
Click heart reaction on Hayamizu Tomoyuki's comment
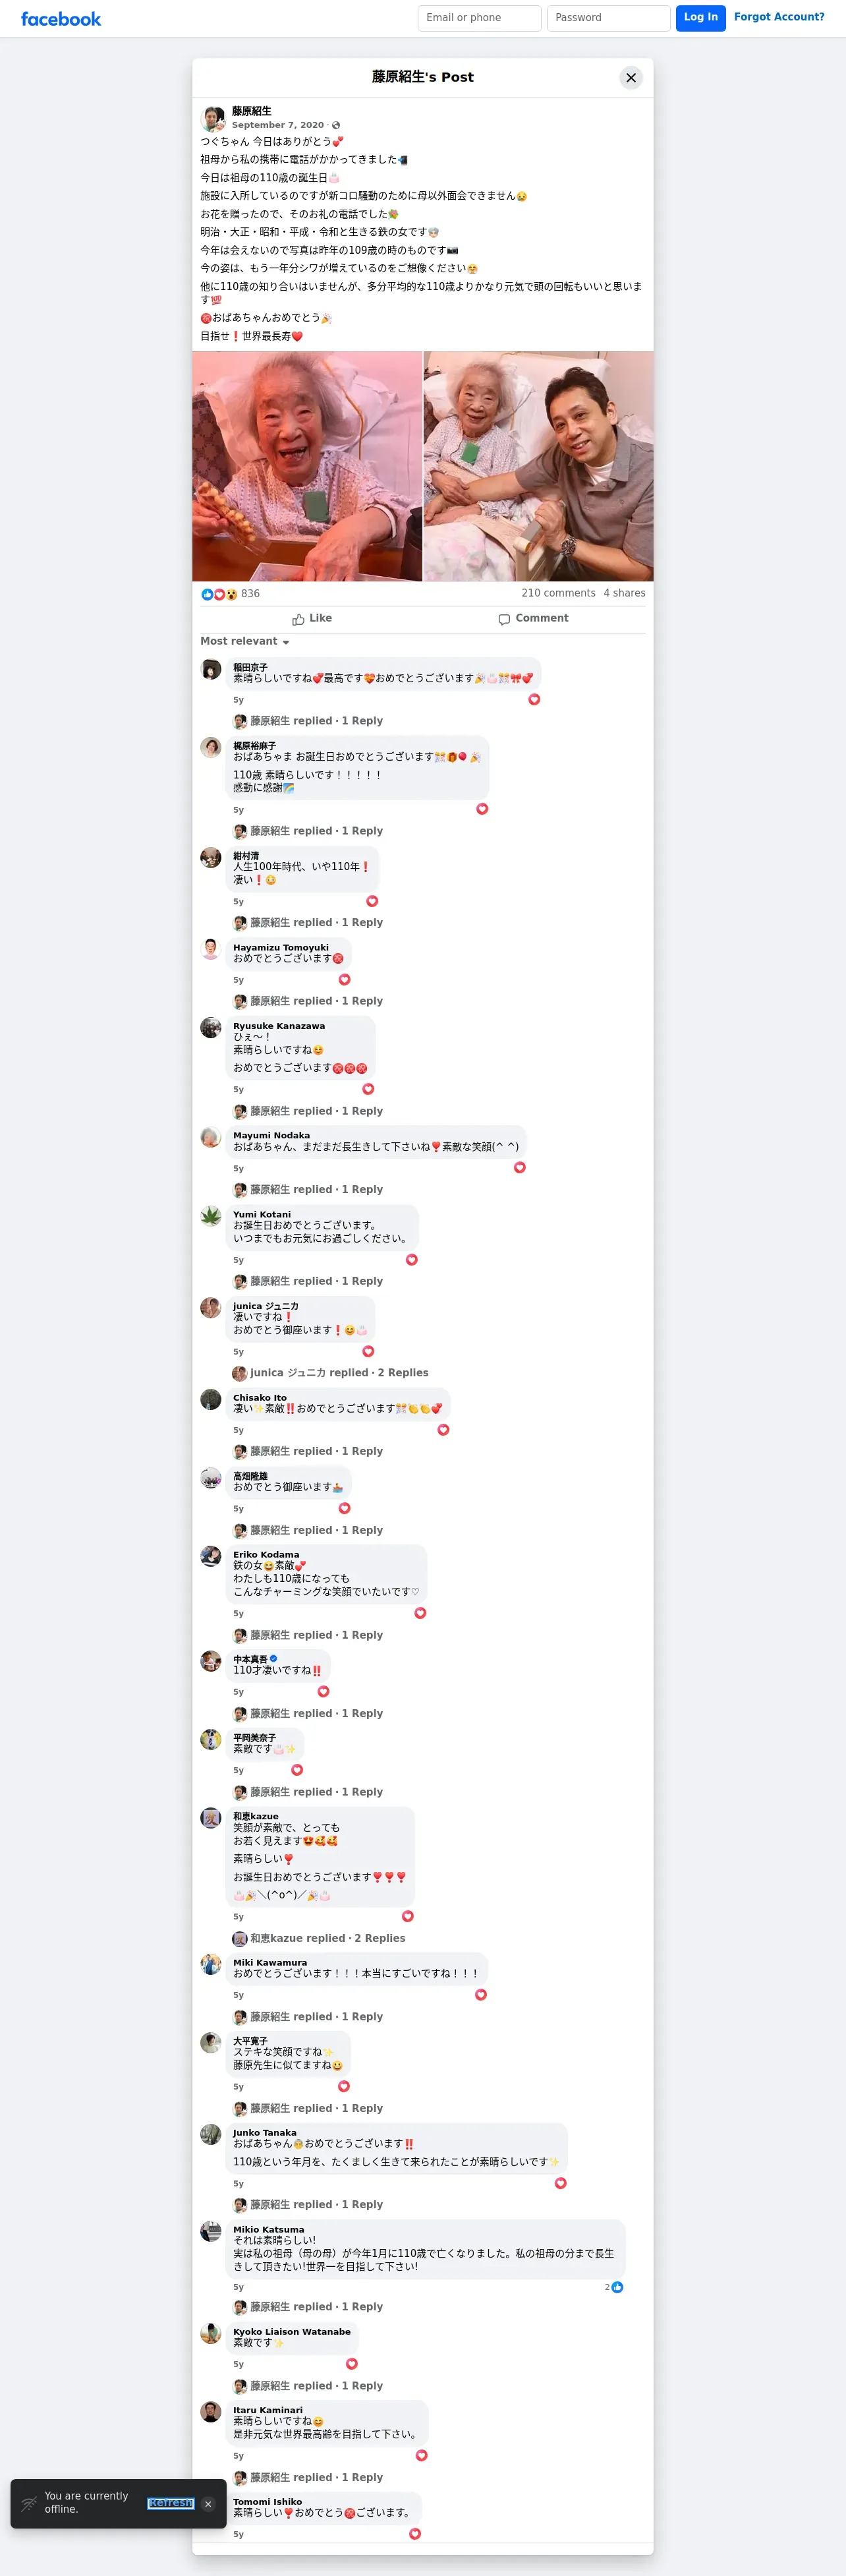click(344, 980)
